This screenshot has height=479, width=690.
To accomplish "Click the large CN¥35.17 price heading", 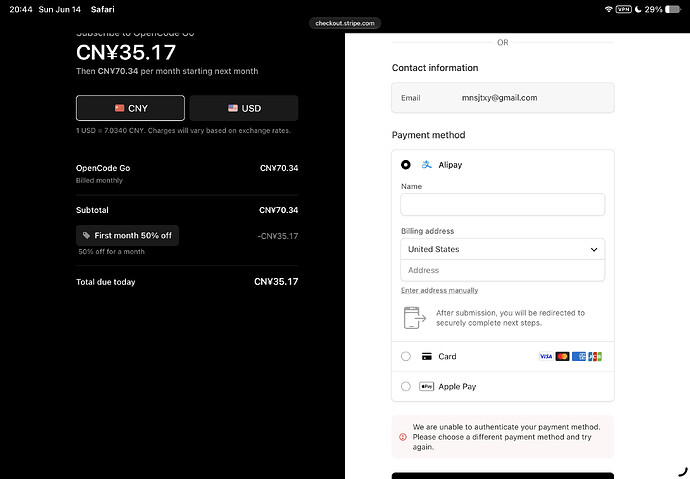I will coord(126,52).
